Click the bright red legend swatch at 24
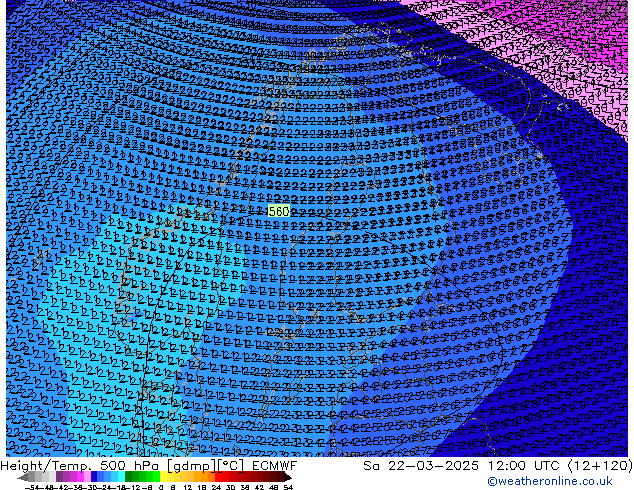The height and width of the screenshot is (490, 634). 218,476
